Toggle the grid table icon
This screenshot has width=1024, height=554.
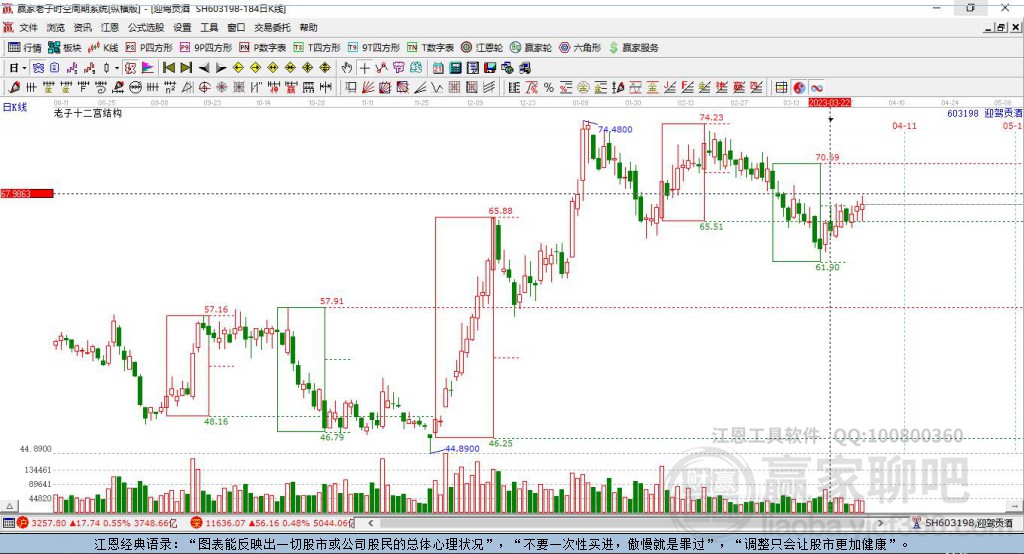pyautogui.click(x=780, y=87)
